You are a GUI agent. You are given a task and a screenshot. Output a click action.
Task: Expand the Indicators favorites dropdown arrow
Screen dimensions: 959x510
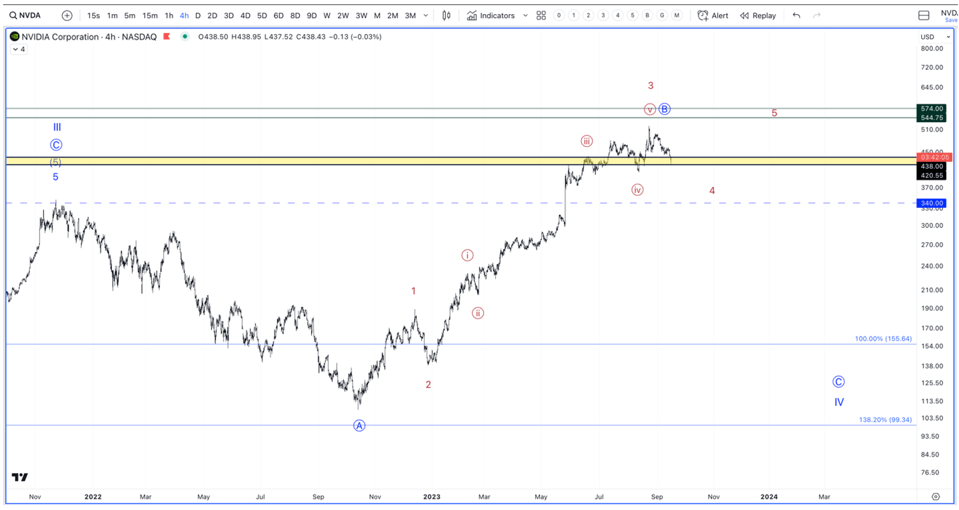[x=525, y=15]
